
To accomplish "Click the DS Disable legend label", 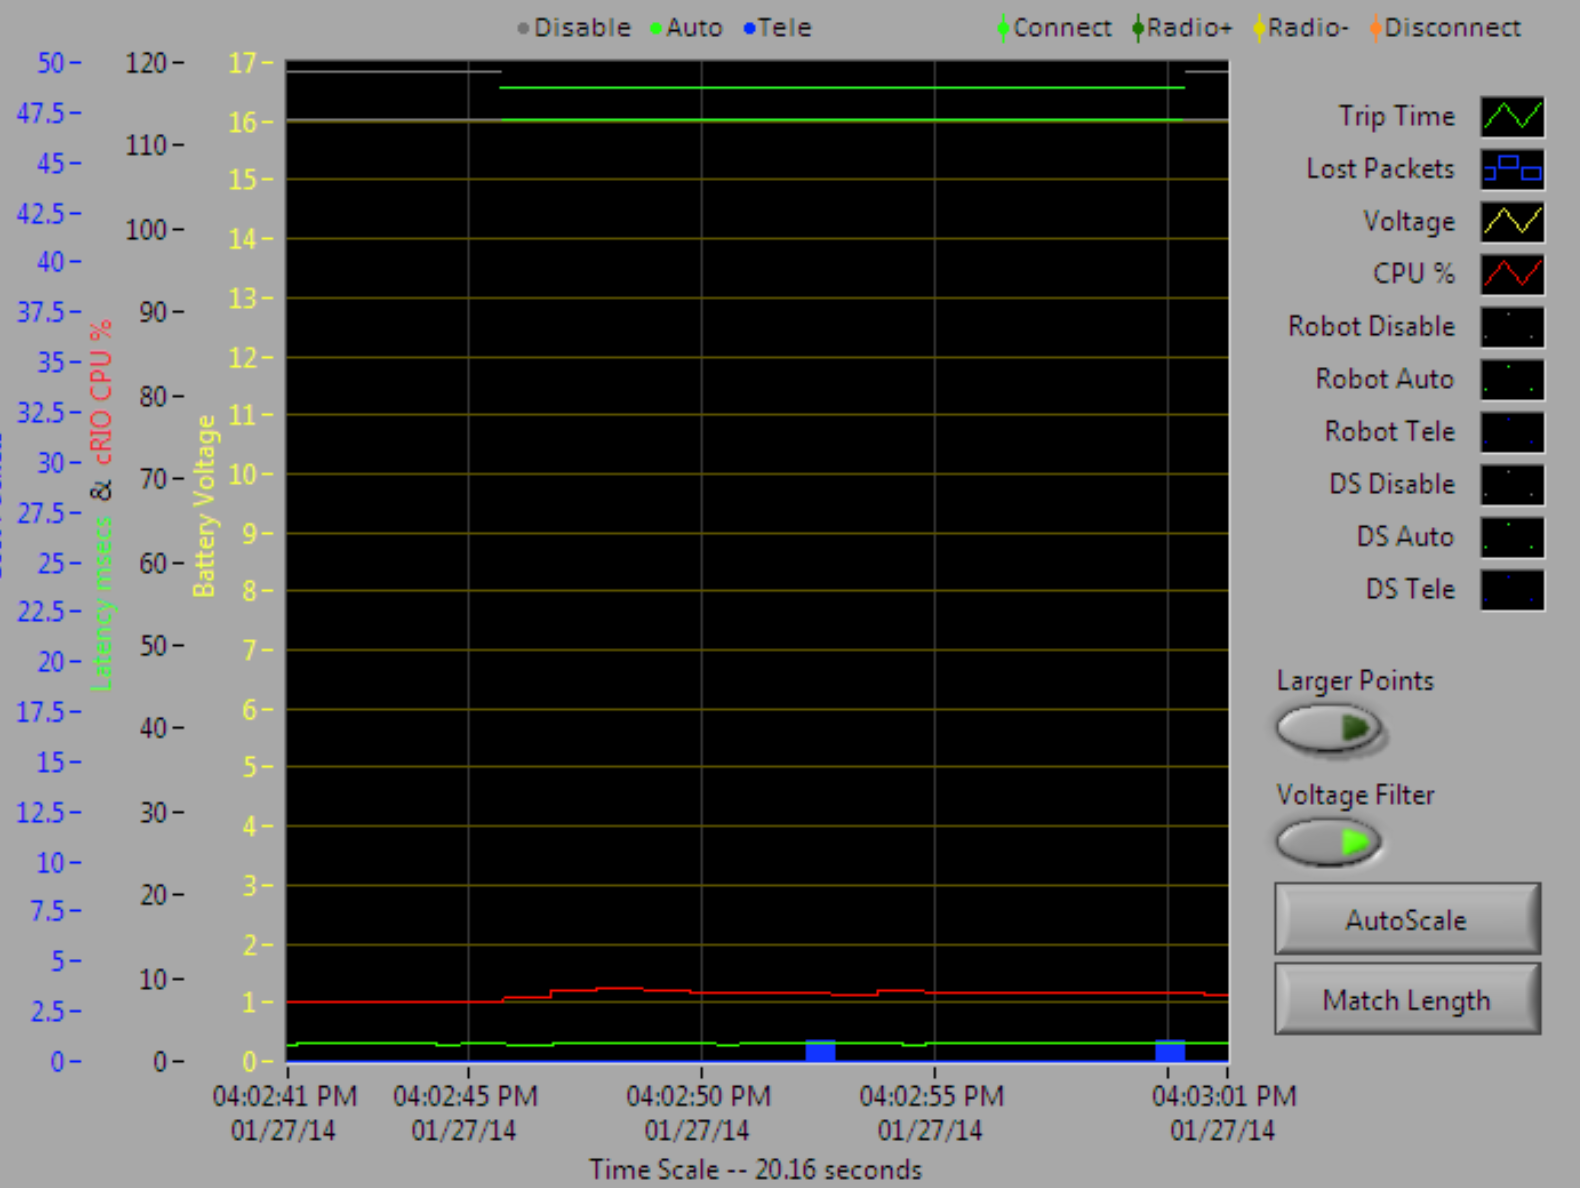I will (1392, 484).
